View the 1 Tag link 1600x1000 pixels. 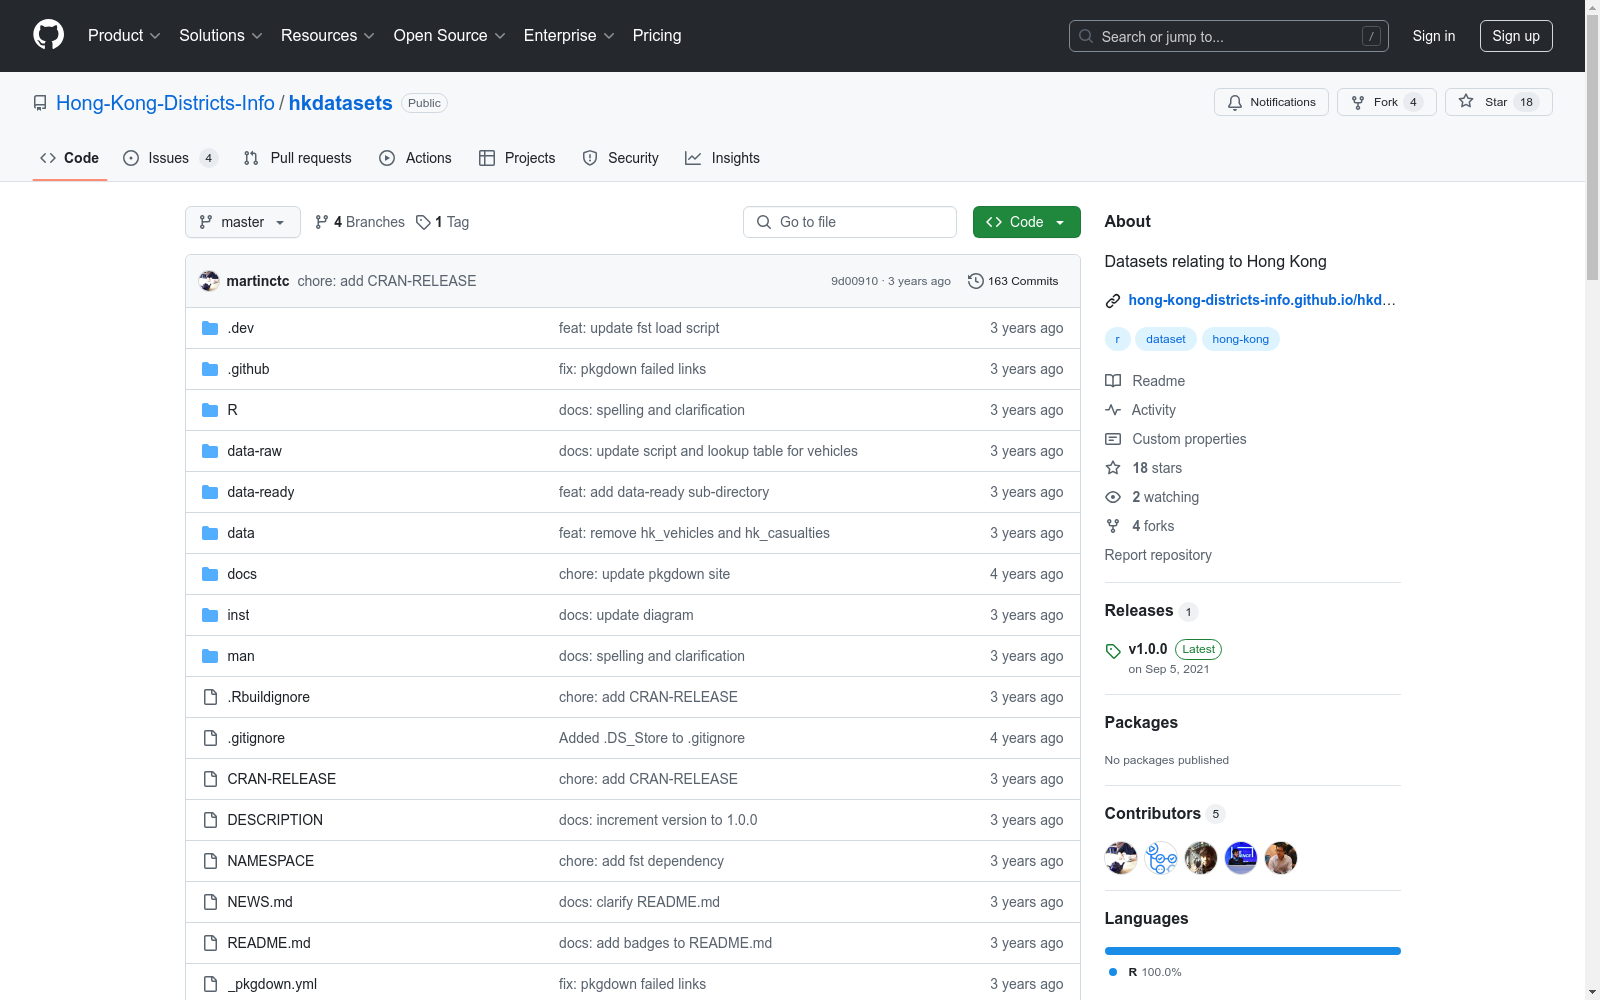[x=443, y=222]
